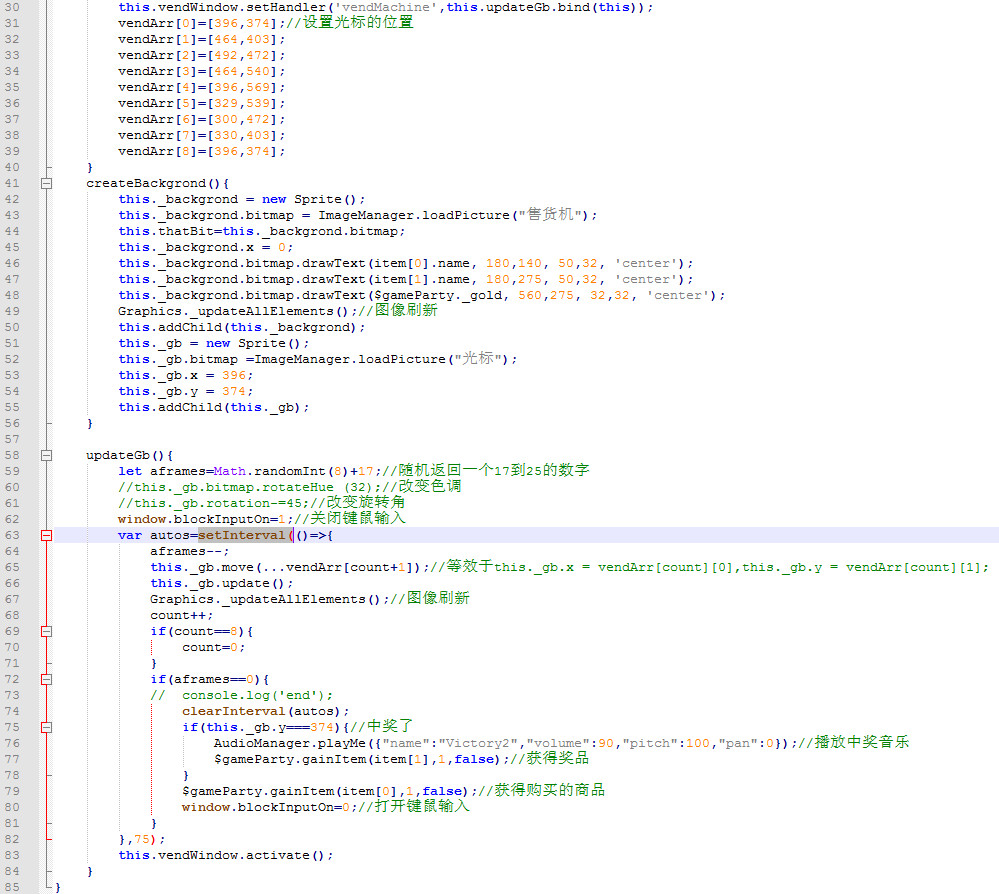Collapse the createBackgrond() function fold on line 41

(x=47, y=184)
